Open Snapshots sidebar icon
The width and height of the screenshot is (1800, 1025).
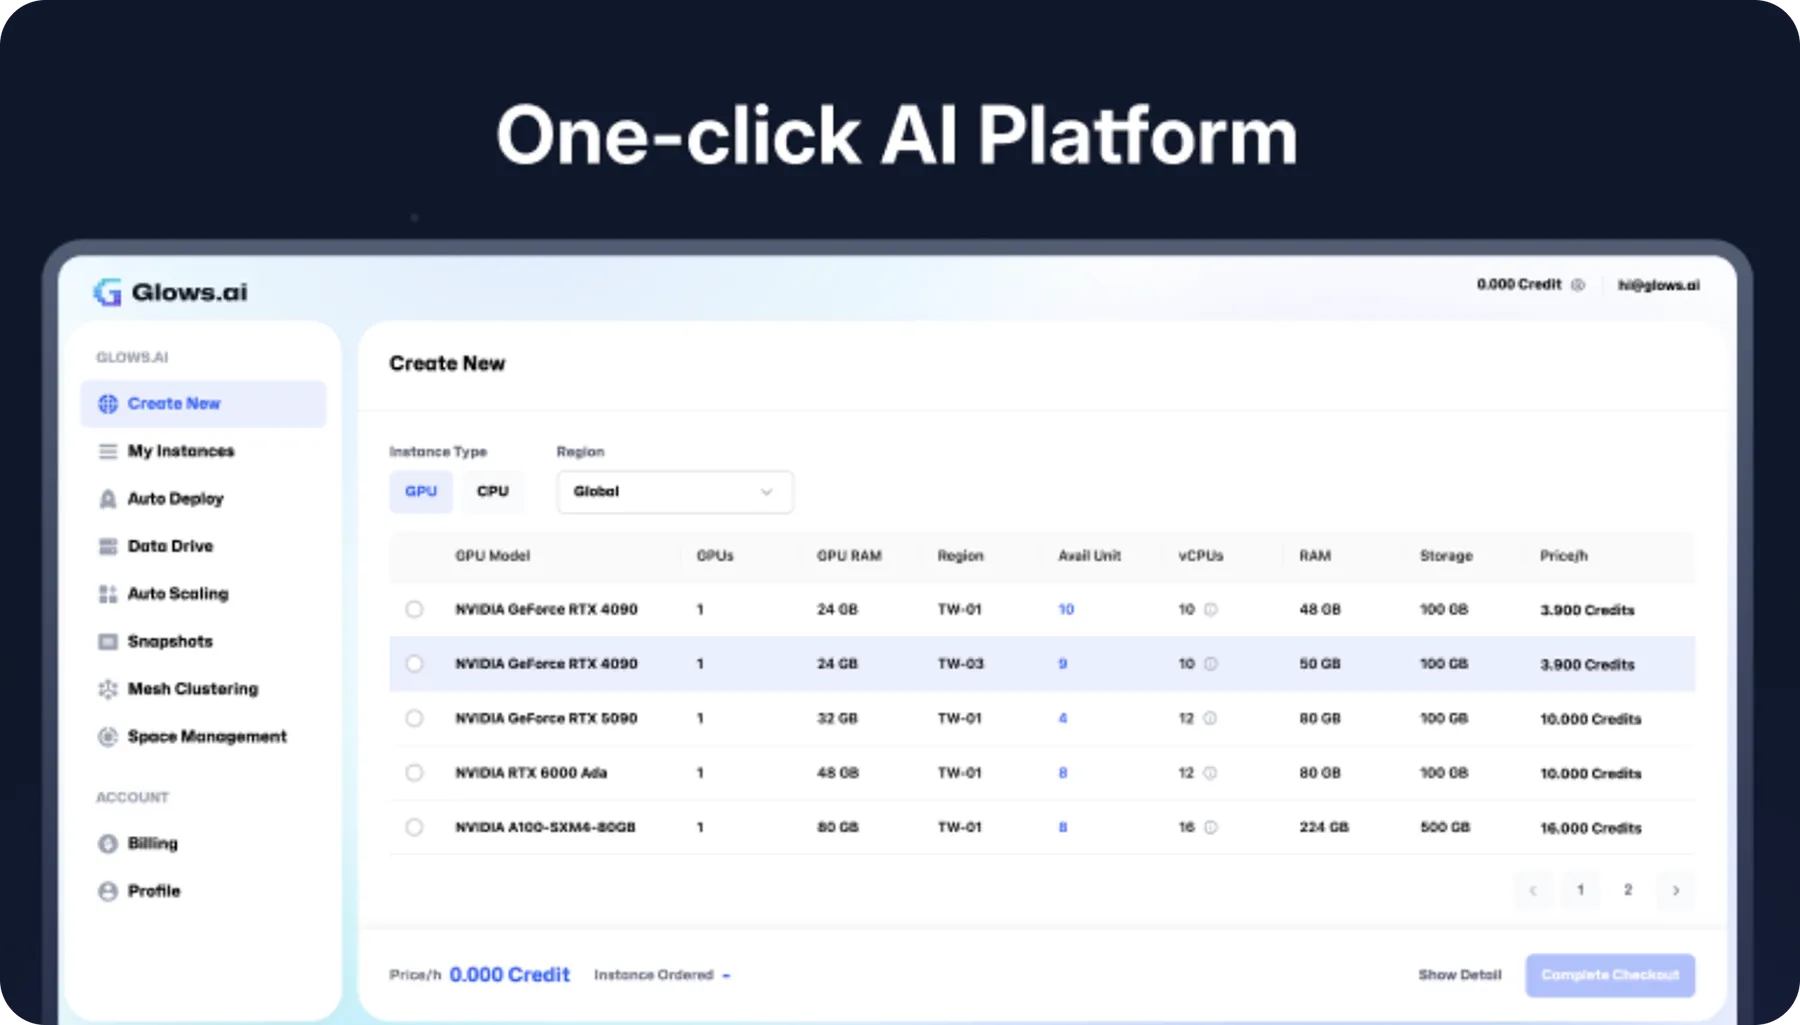coord(108,641)
